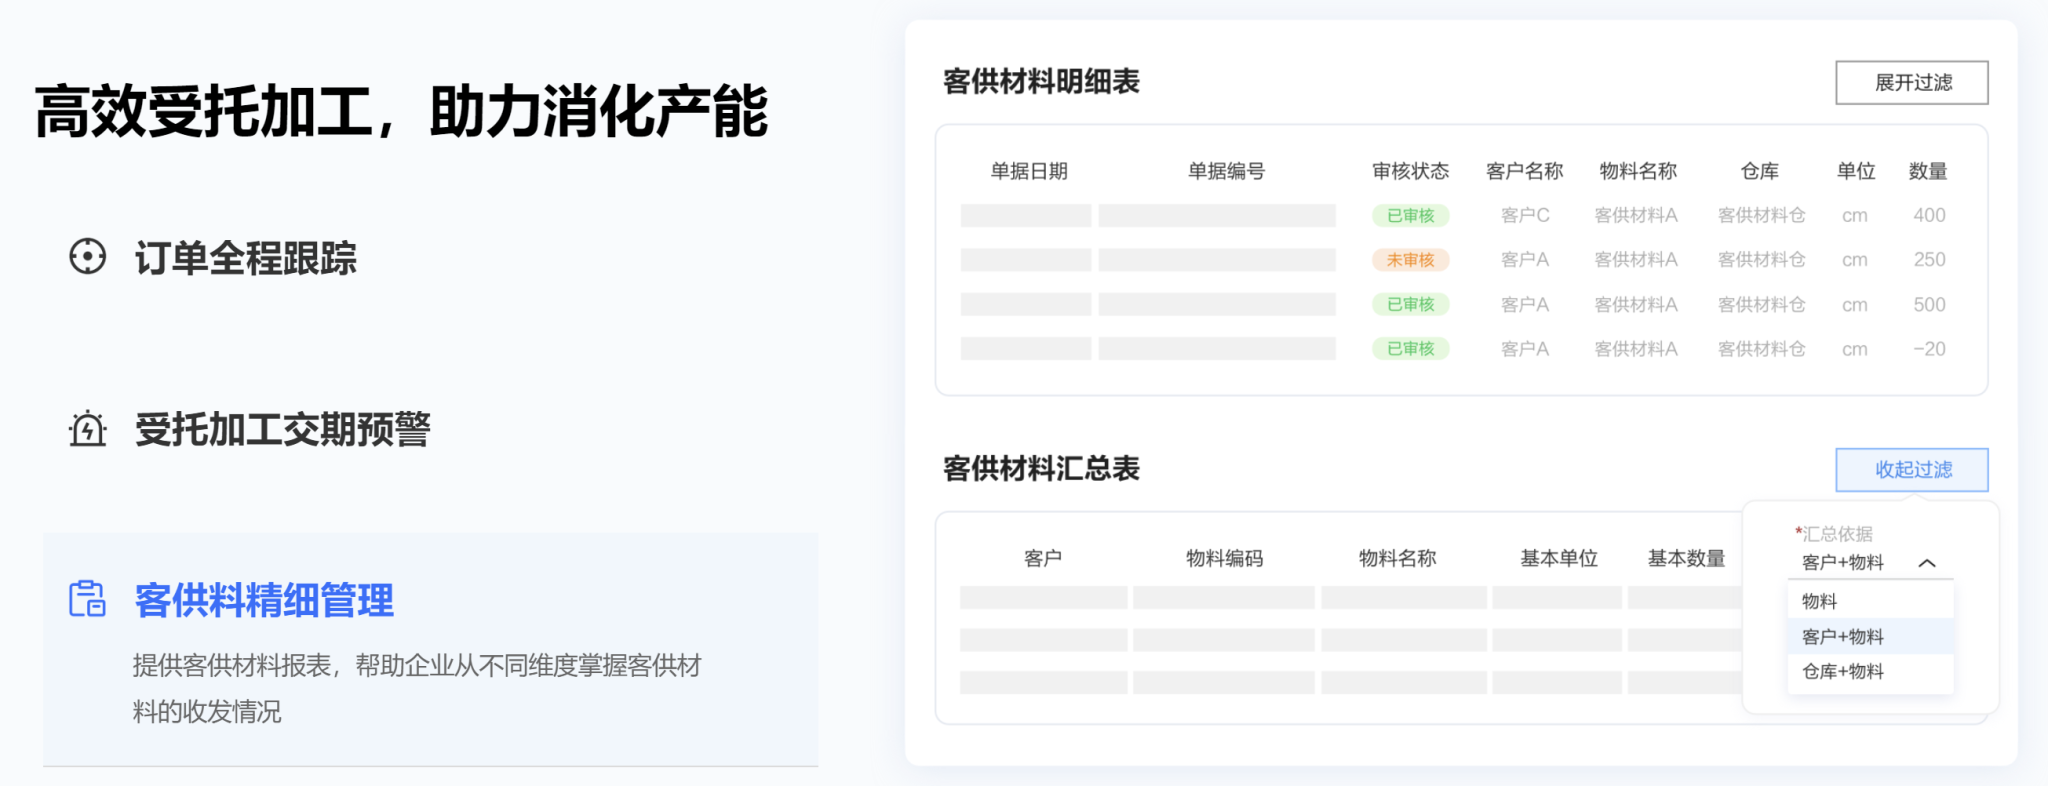Click the customer material clipboard icon

point(88,599)
